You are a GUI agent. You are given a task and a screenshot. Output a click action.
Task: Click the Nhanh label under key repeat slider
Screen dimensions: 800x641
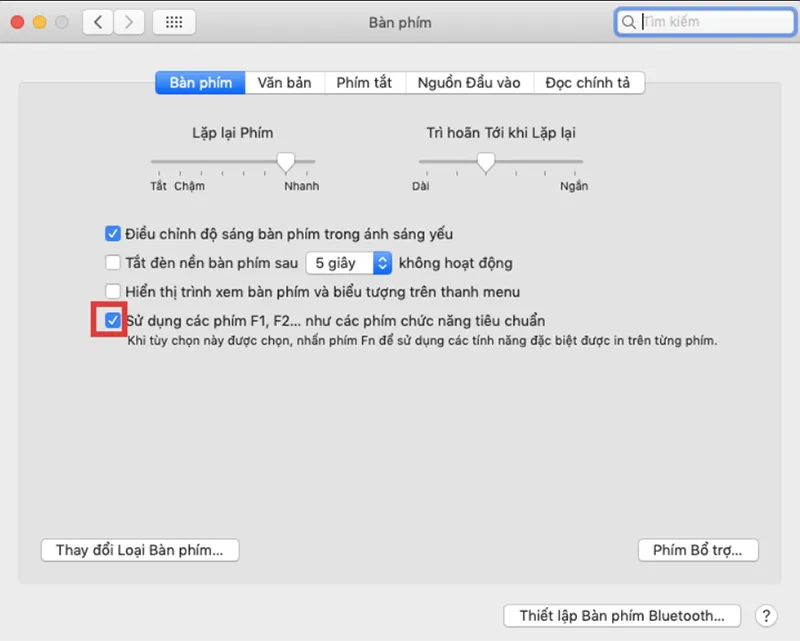click(x=302, y=186)
